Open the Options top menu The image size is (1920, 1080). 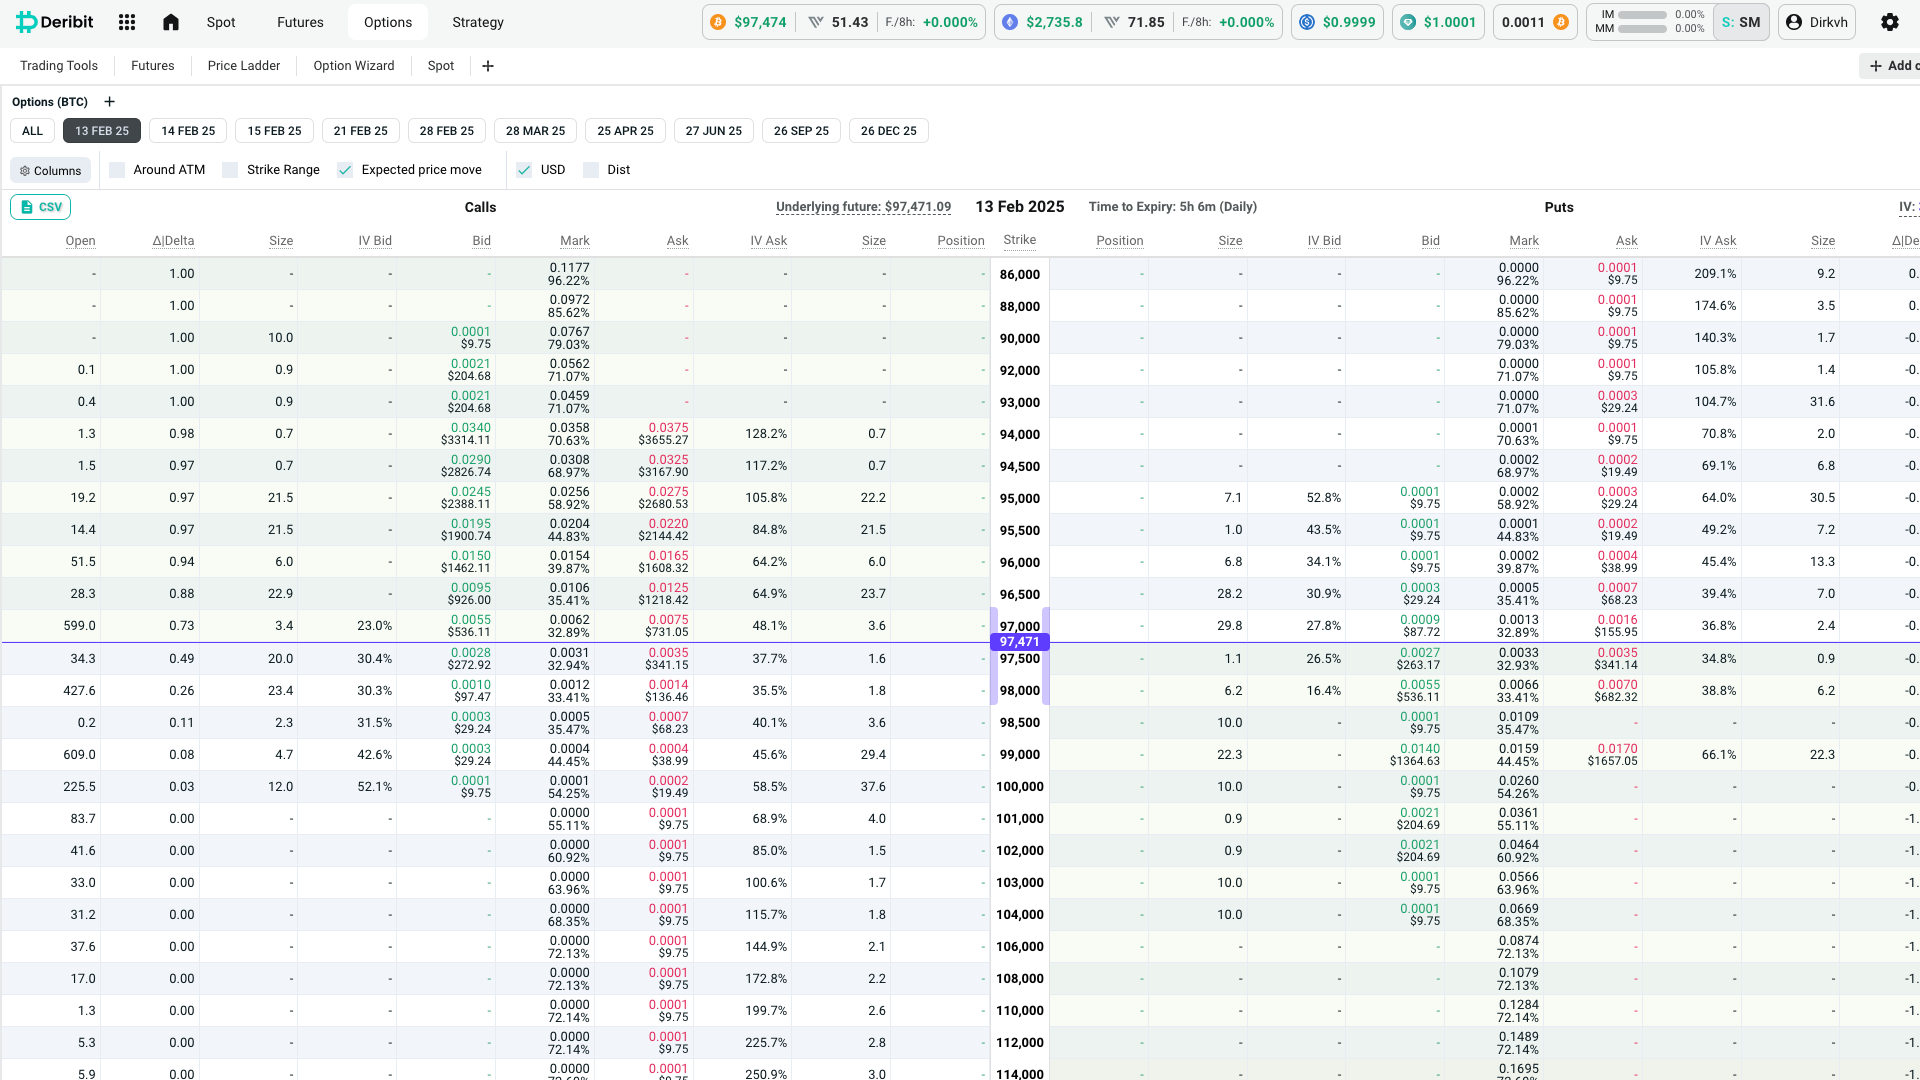pyautogui.click(x=388, y=22)
